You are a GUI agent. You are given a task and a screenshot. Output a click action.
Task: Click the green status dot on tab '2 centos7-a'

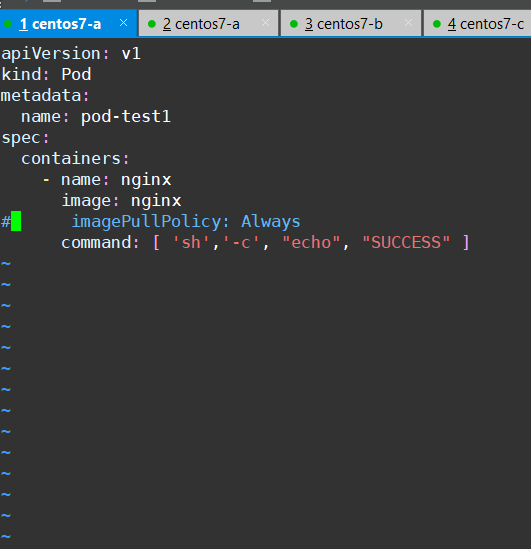pos(152,24)
